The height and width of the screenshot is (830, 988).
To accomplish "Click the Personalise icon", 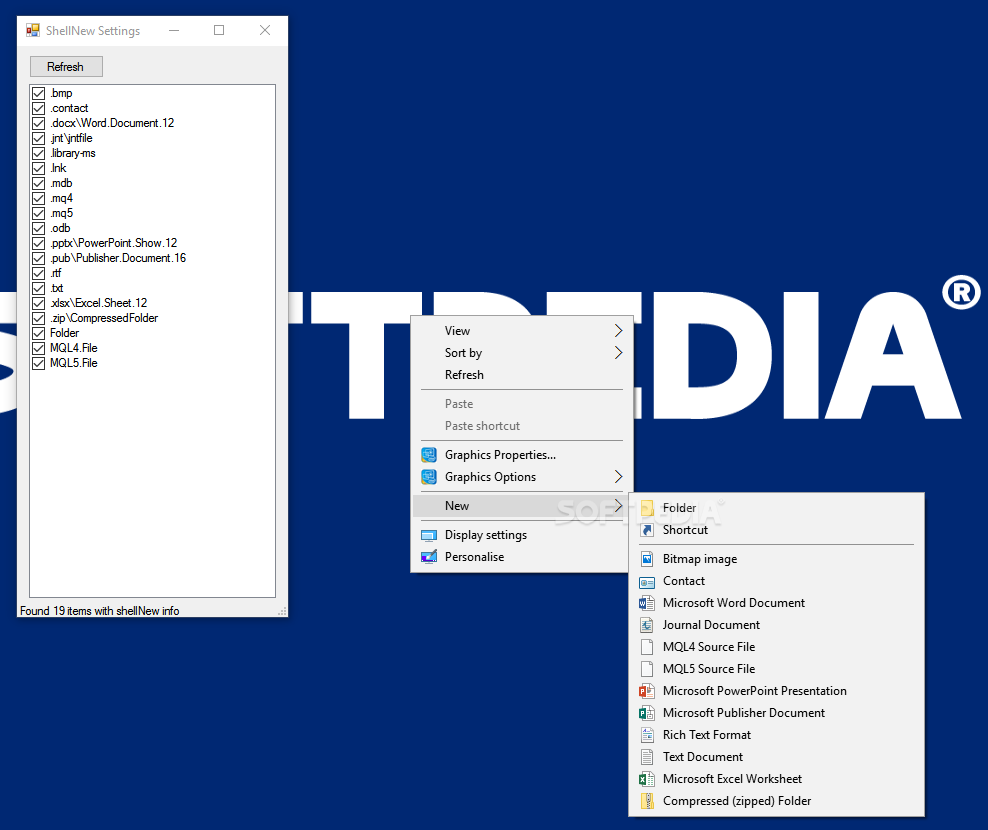I will 429,557.
